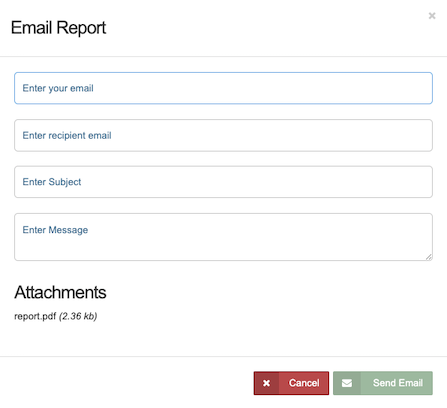The image size is (447, 408).
Task: Click the X icon on the Cancel button
Action: (266, 383)
